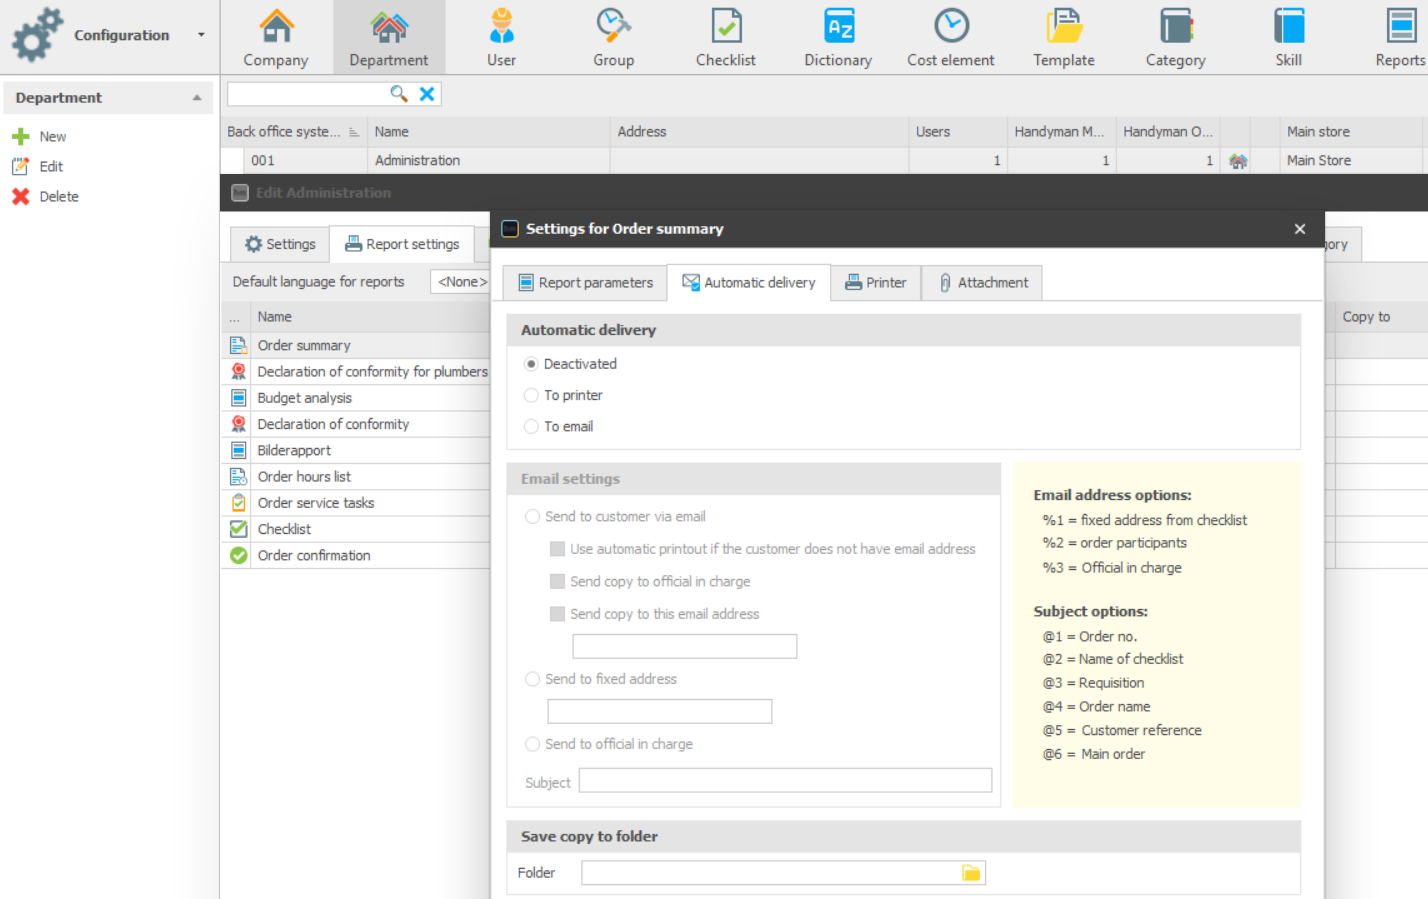
Task: Click the search magnifier icon
Action: tap(398, 94)
